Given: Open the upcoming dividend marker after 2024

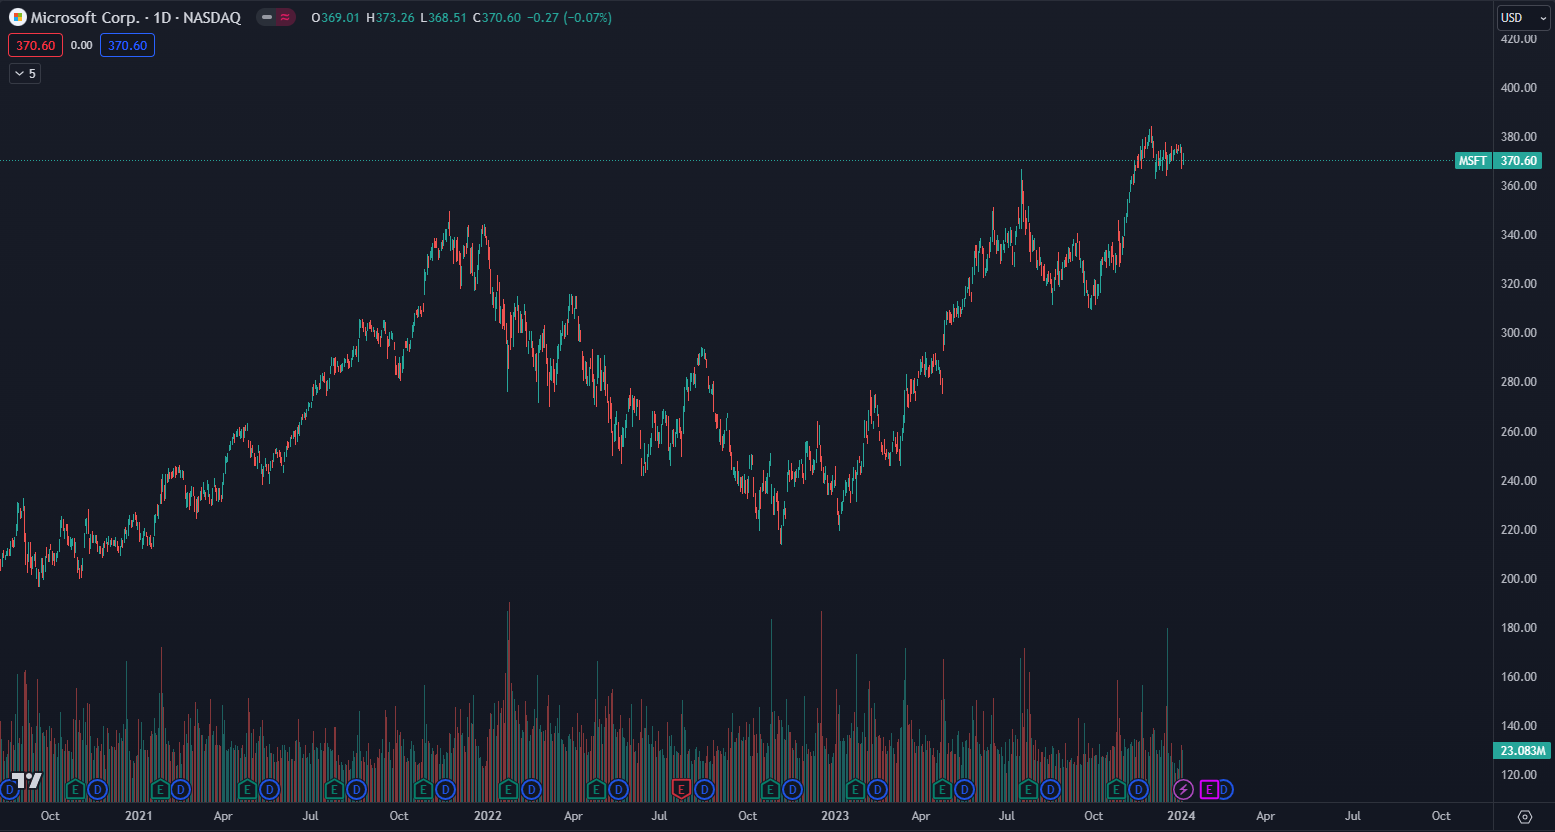Looking at the screenshot, I should (1224, 789).
